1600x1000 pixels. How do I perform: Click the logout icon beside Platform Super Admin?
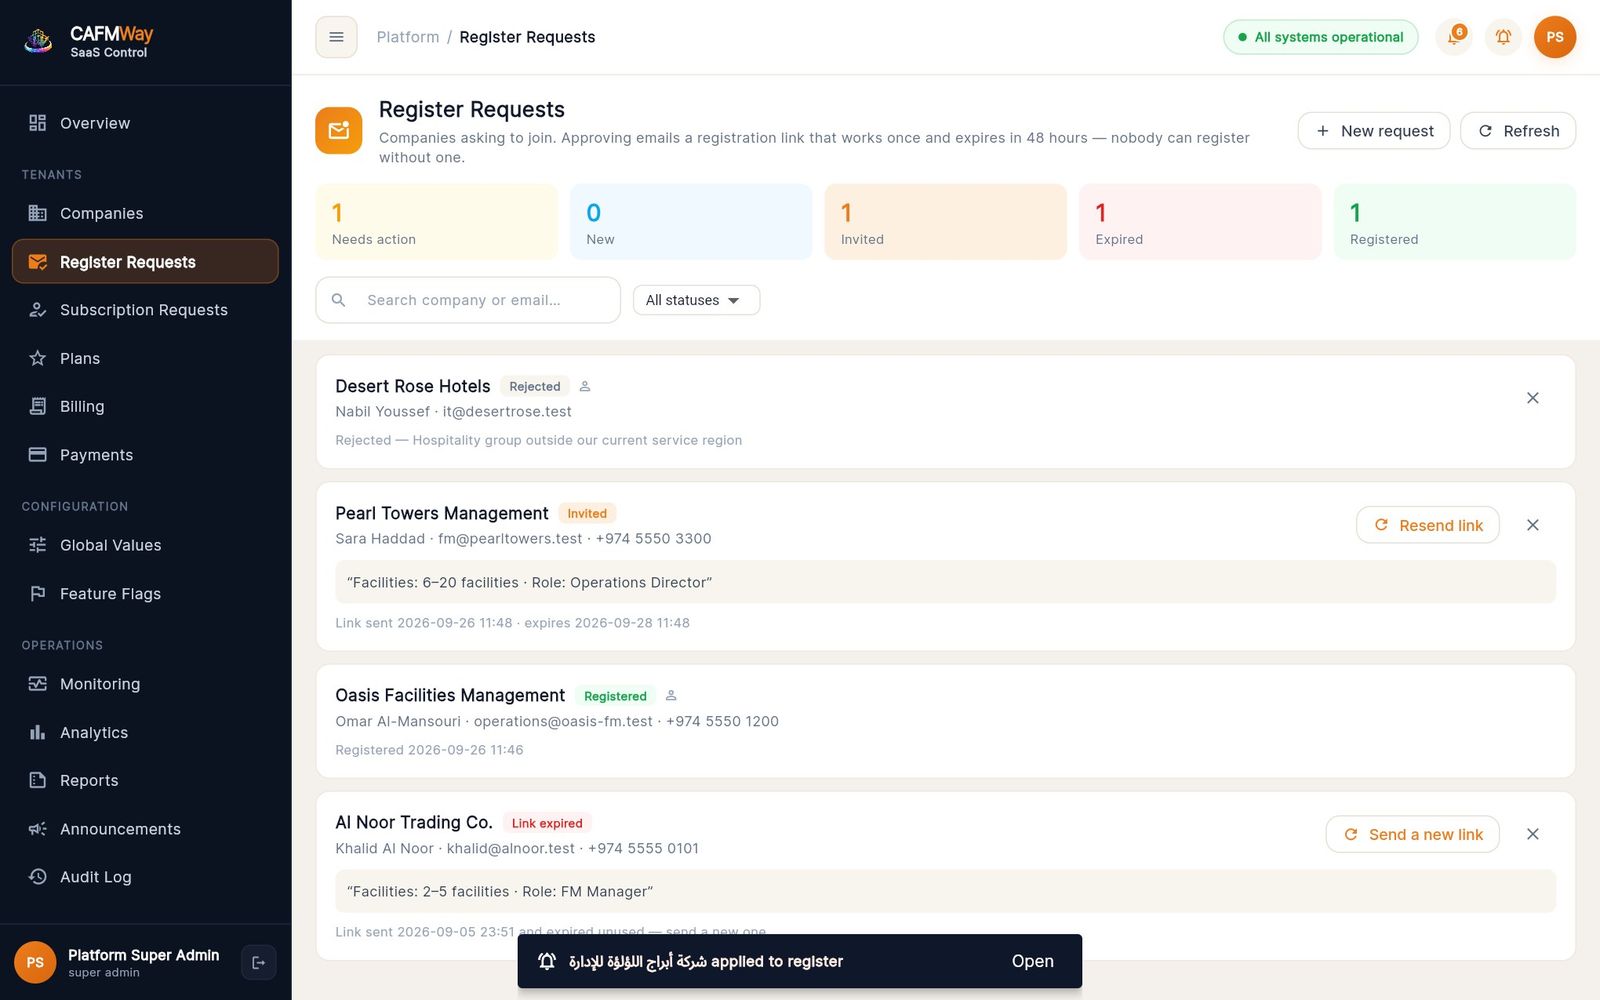[259, 962]
